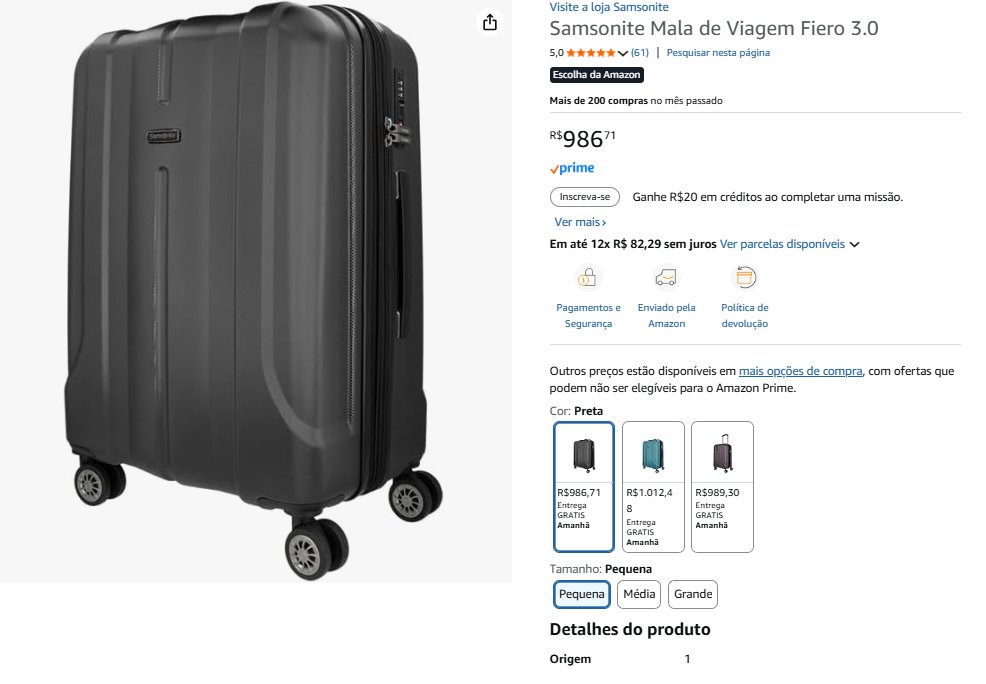The image size is (986, 684).
Task: Click the Pagamentos e Segurança padlock icon
Action: coord(588,277)
